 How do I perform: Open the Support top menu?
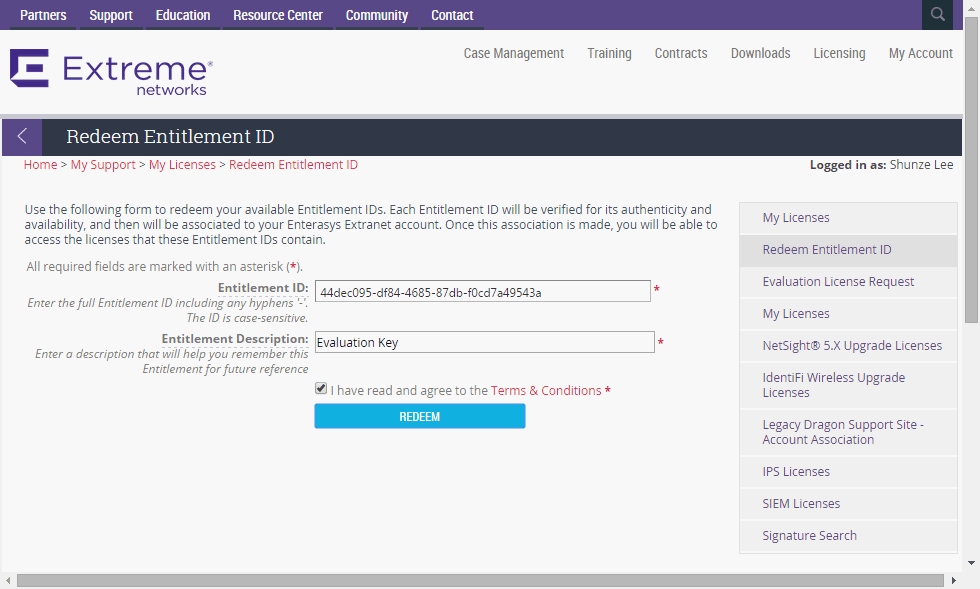(x=111, y=15)
